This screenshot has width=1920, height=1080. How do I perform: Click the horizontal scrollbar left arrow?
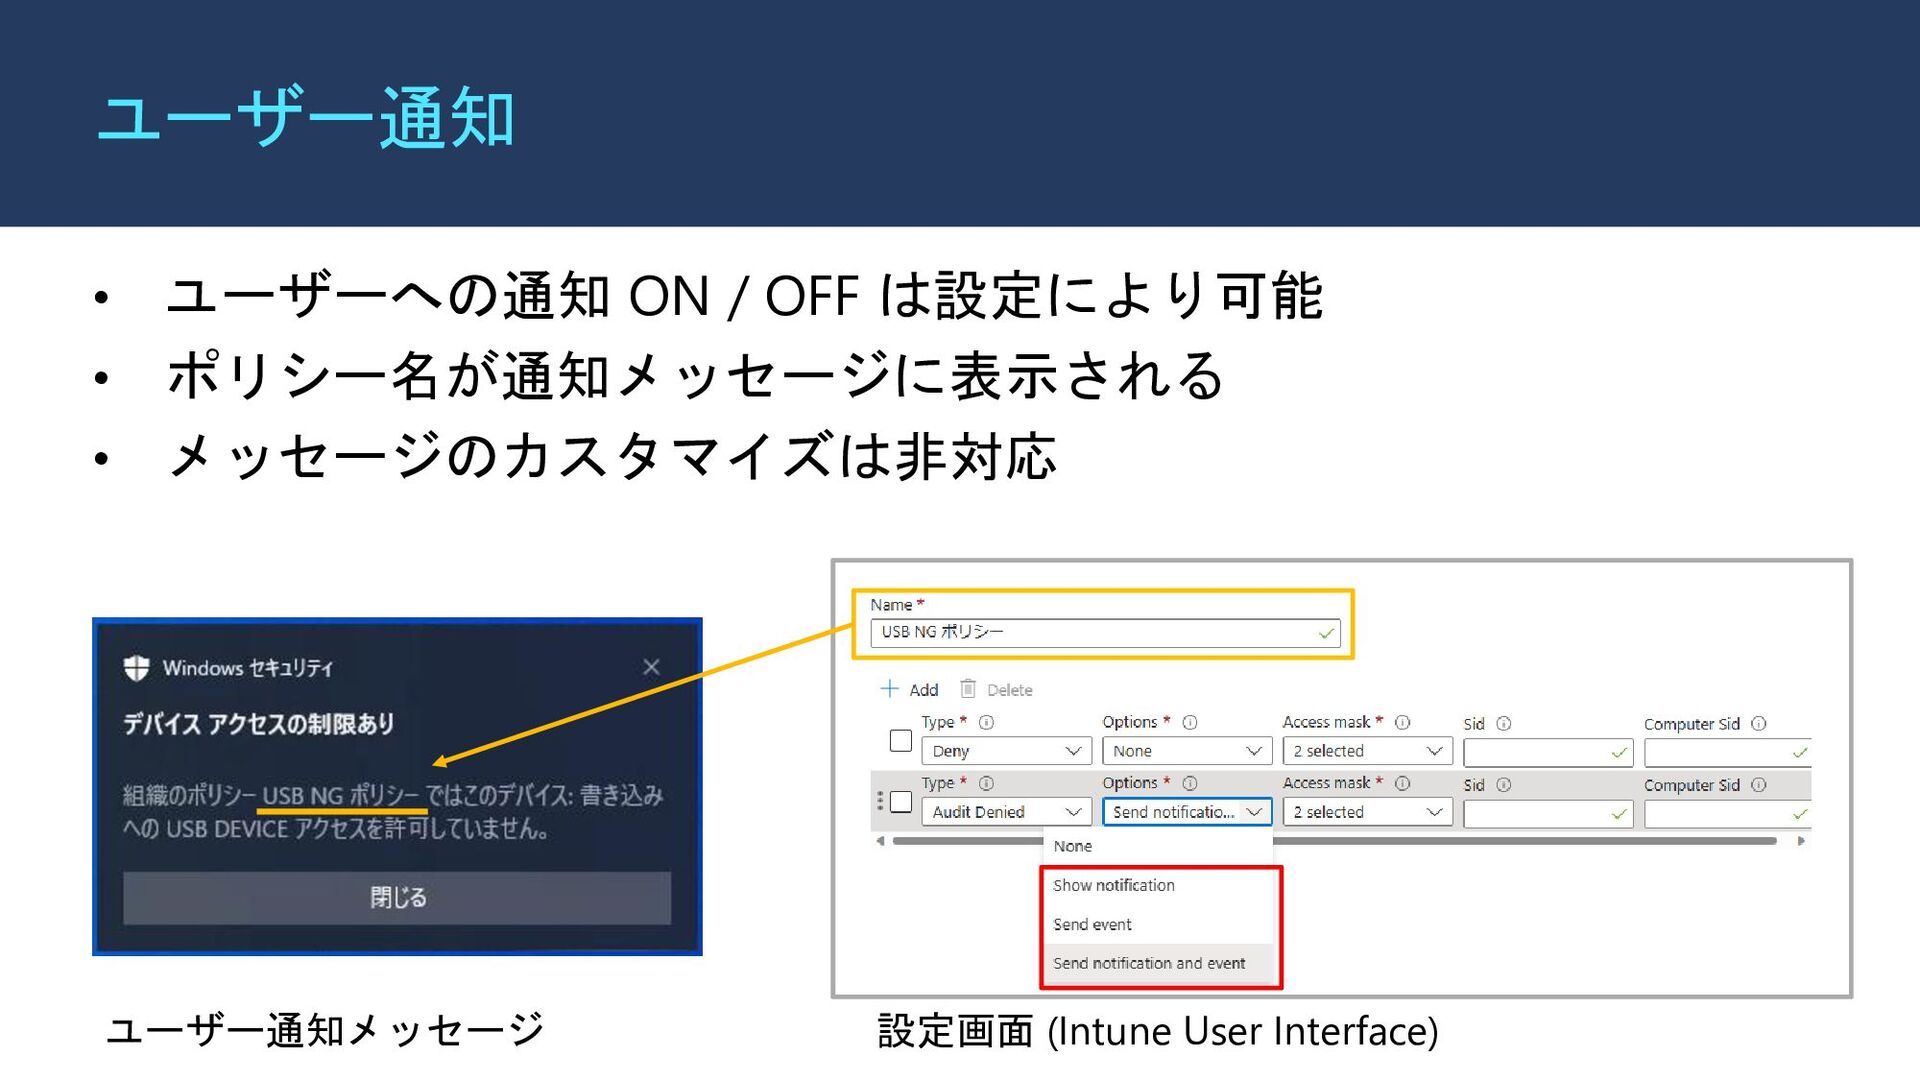point(880,841)
